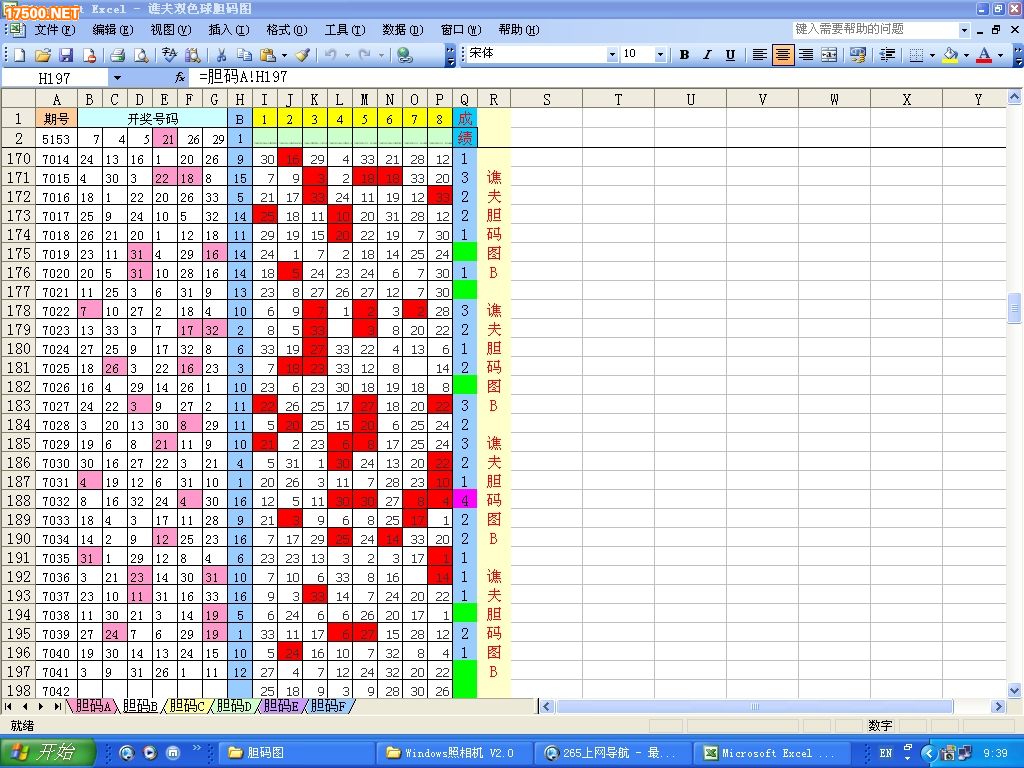1024x768 pixels.
Task: Copy the selected cells
Action: tap(244, 56)
